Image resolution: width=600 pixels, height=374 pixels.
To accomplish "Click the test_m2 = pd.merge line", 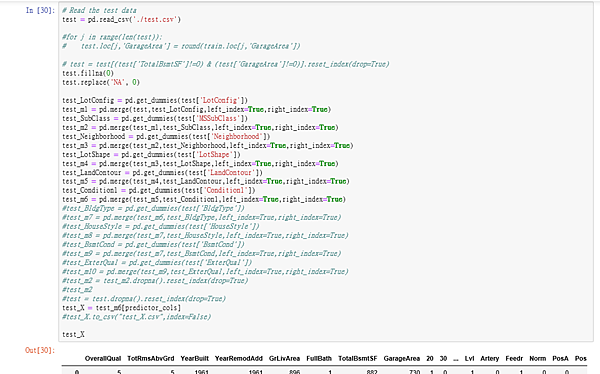I will click(x=200, y=127).
